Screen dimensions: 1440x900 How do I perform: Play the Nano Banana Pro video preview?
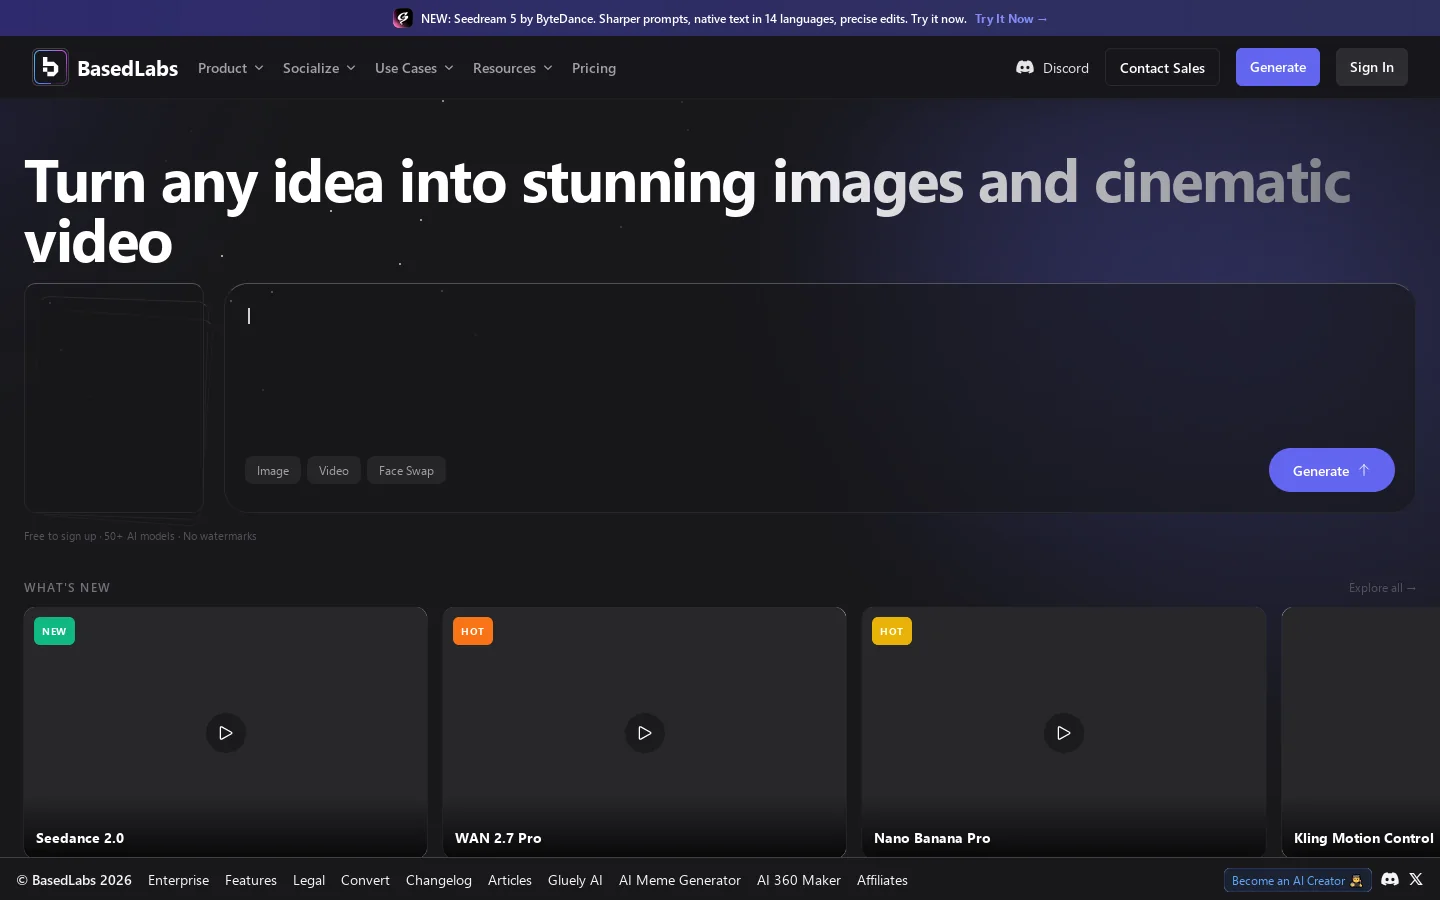click(1064, 733)
